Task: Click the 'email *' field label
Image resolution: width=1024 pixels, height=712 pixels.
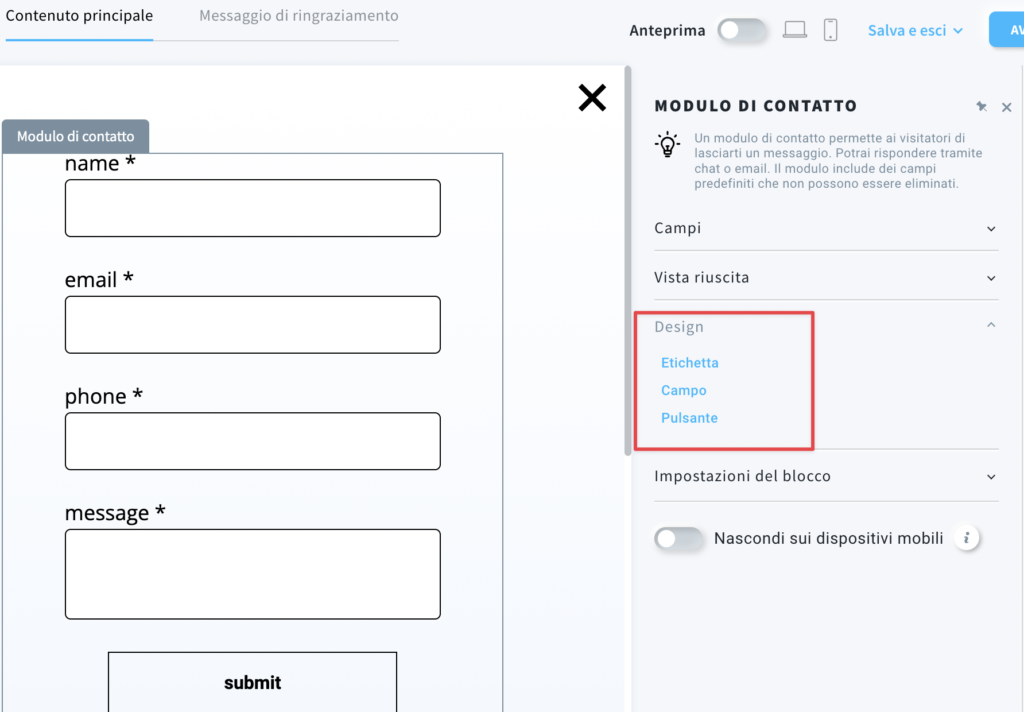Action: coord(99,280)
